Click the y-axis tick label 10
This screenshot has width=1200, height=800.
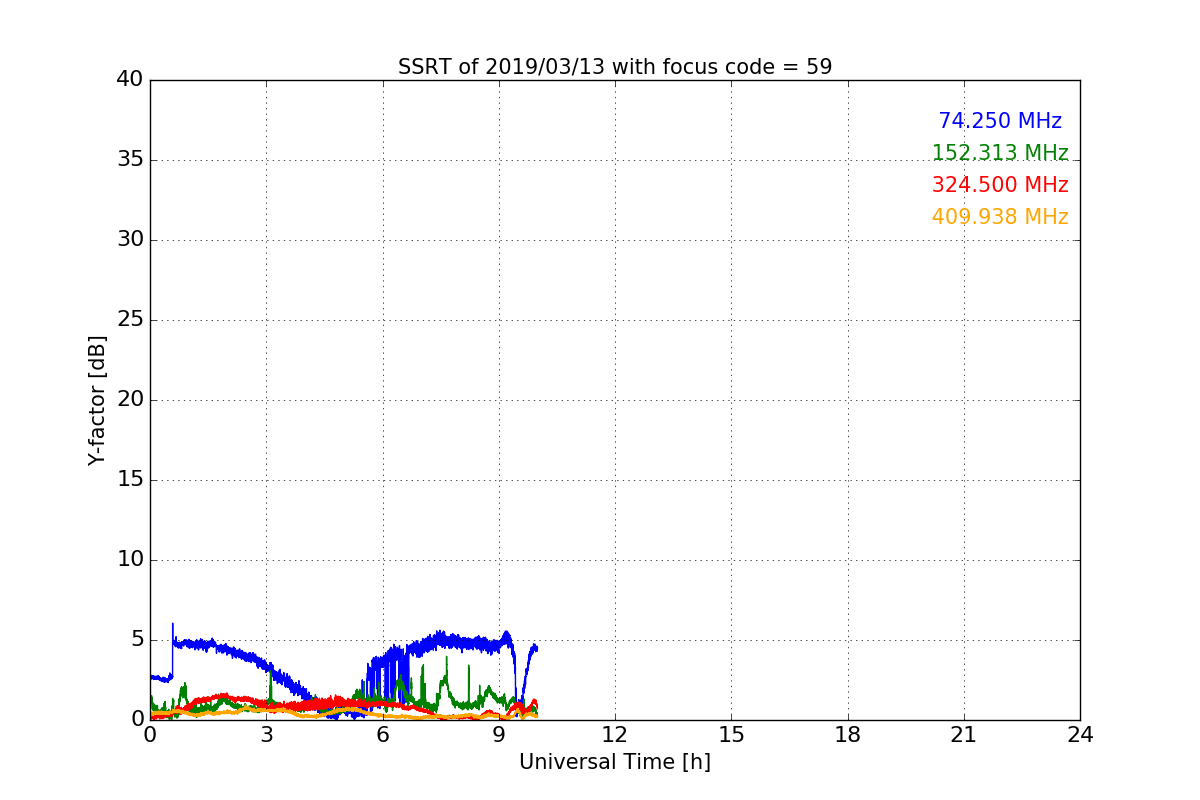click(130, 560)
